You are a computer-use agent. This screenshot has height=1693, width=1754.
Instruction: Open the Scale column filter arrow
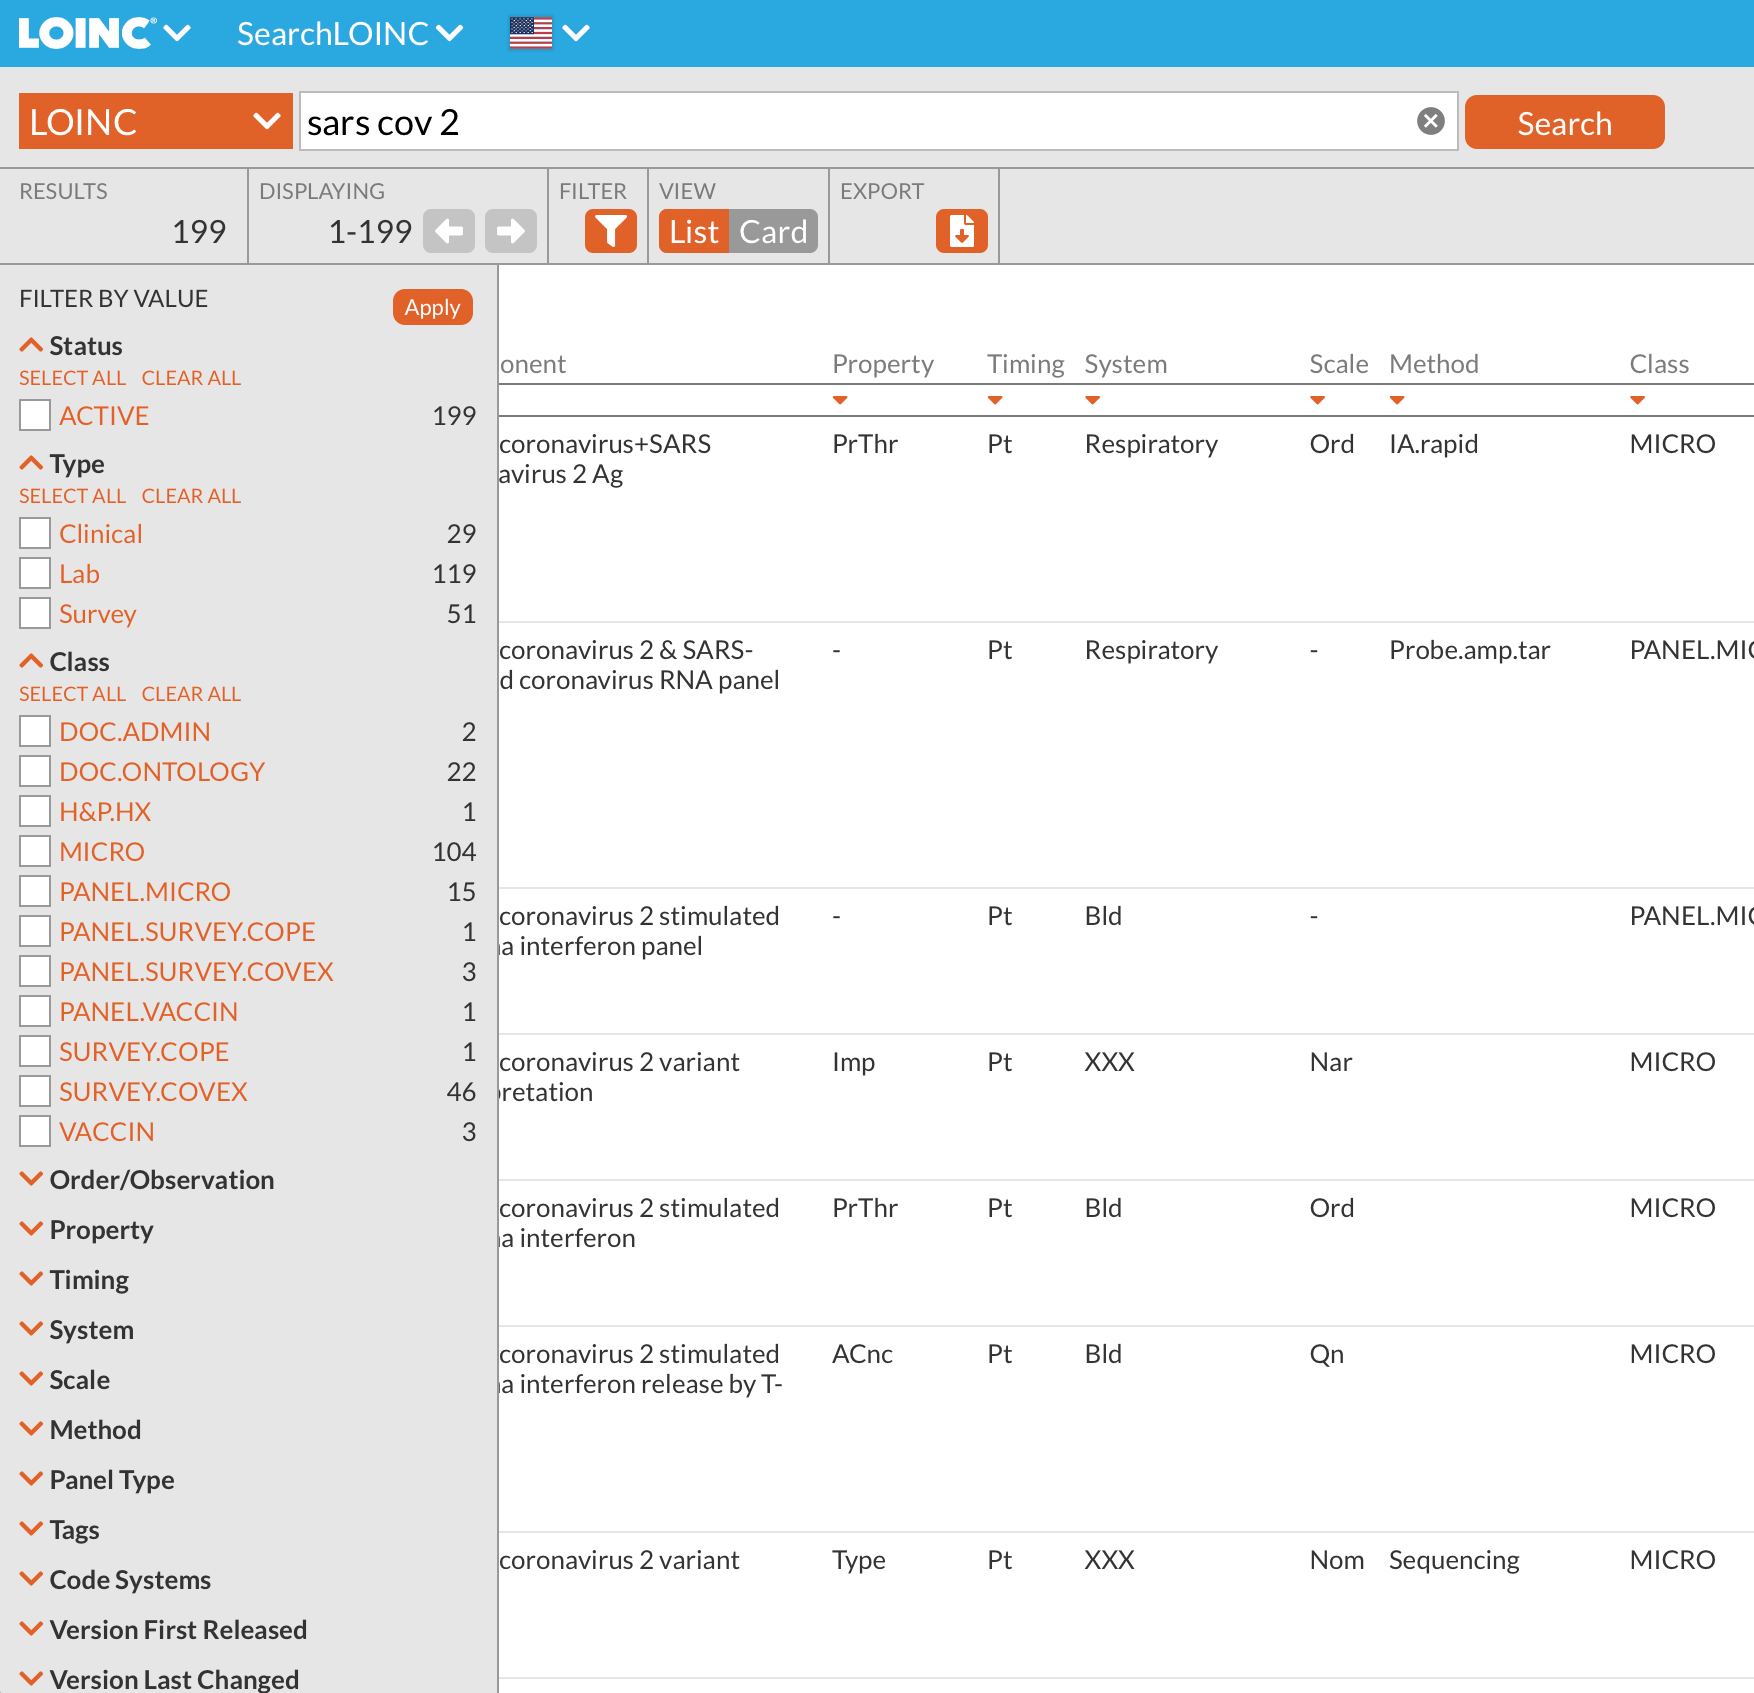pos(1318,400)
